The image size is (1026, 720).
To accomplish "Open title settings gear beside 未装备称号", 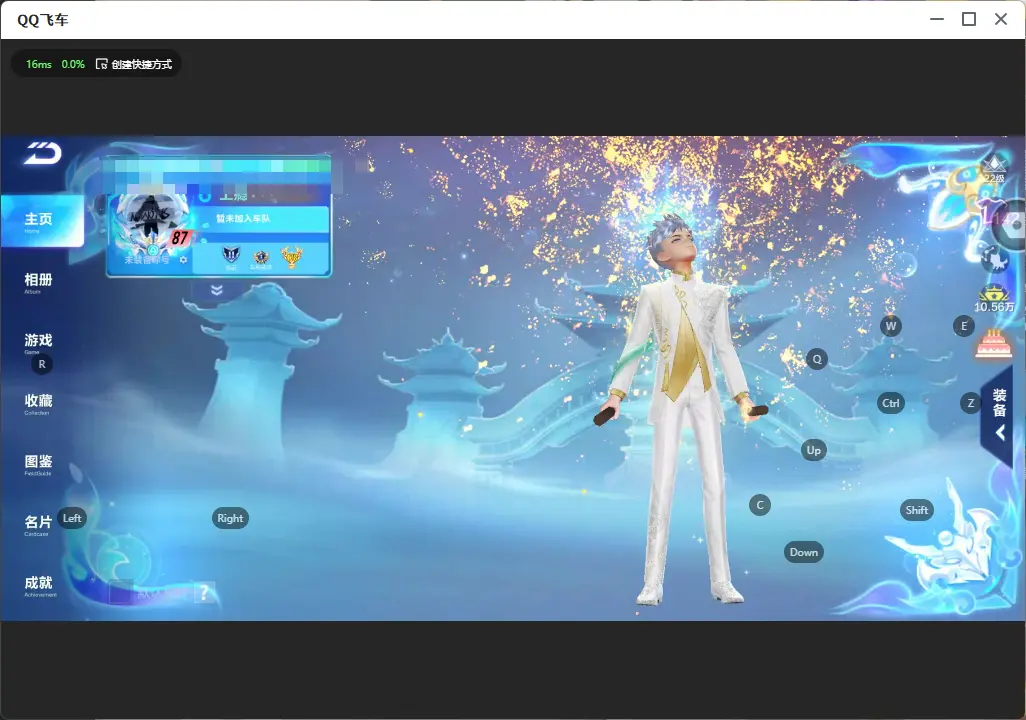I will pos(183,260).
